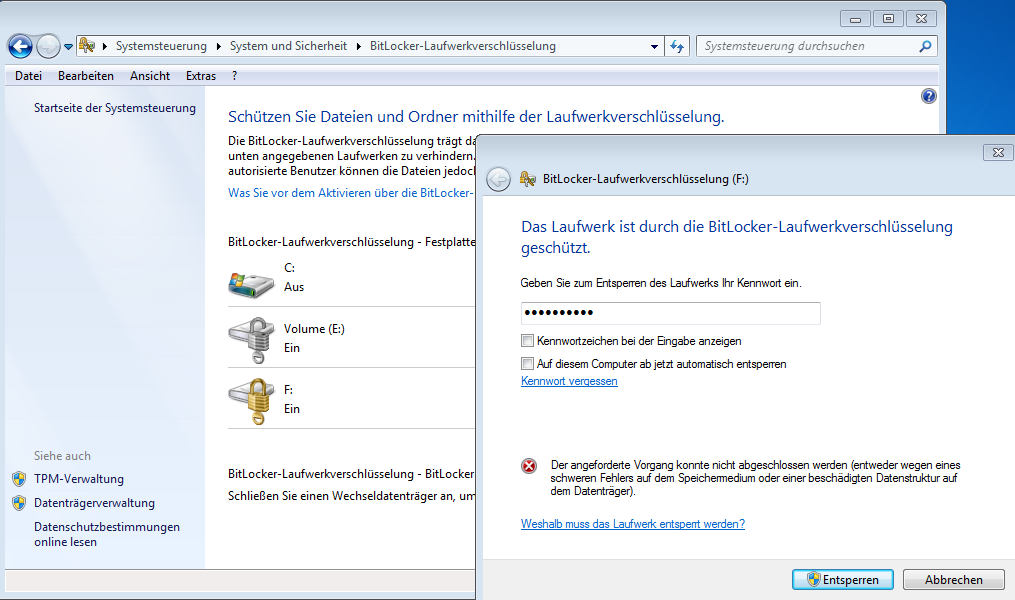This screenshot has height=600, width=1015.
Task: Open the Bearbeiten menu
Action: 85,76
